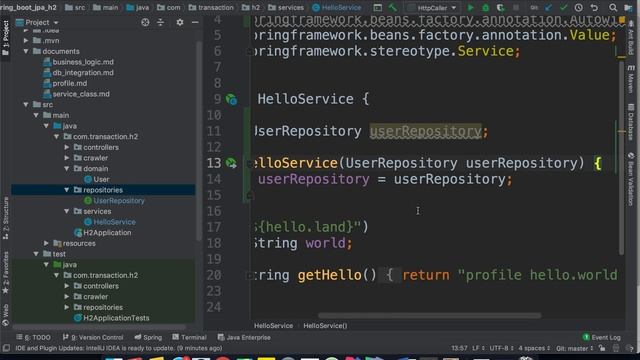
Task: Open the Version Control tab
Action: point(93,338)
